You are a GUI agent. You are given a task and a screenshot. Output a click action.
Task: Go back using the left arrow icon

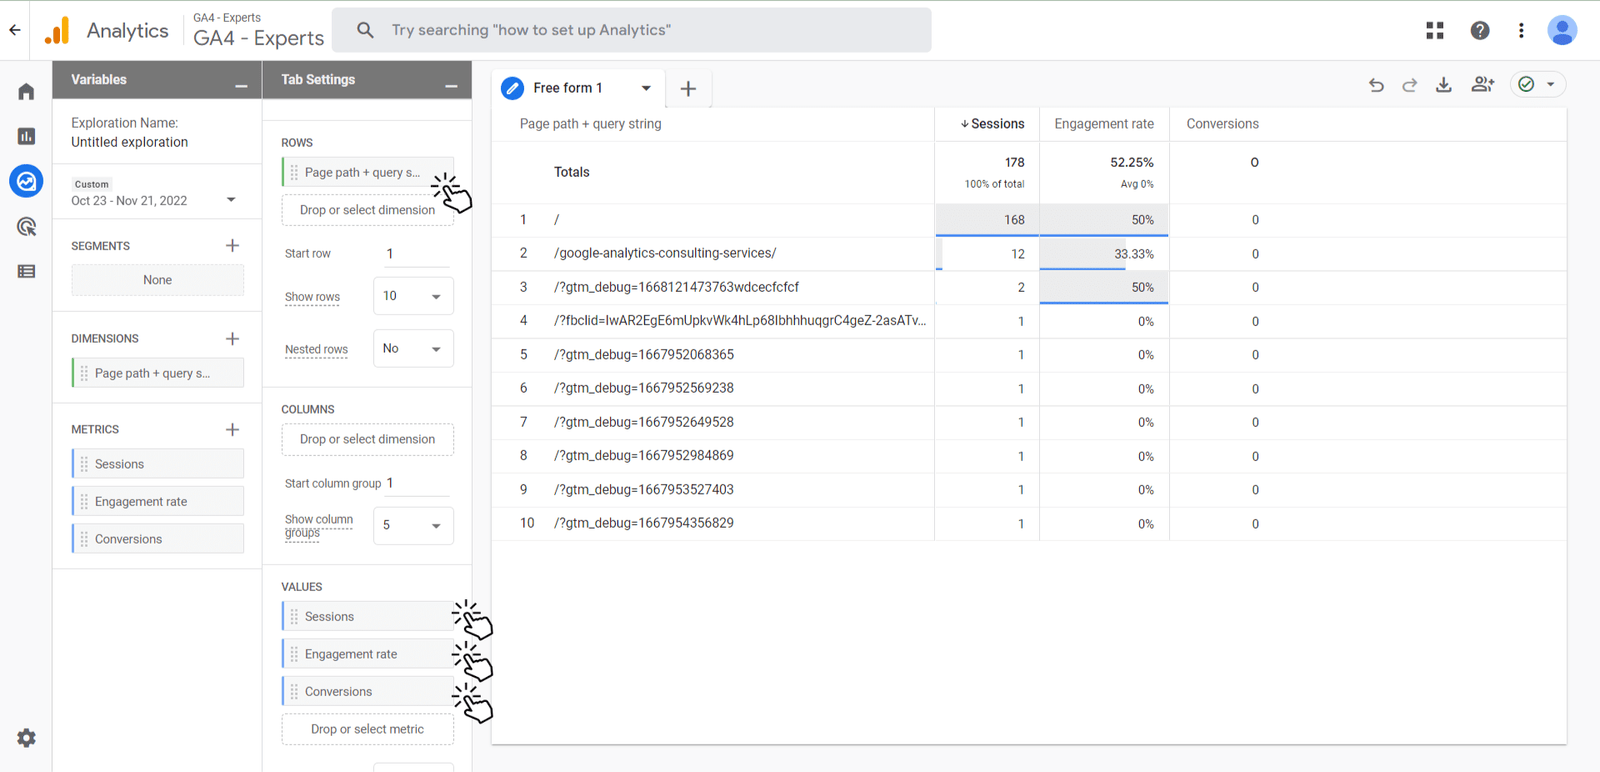click(15, 30)
